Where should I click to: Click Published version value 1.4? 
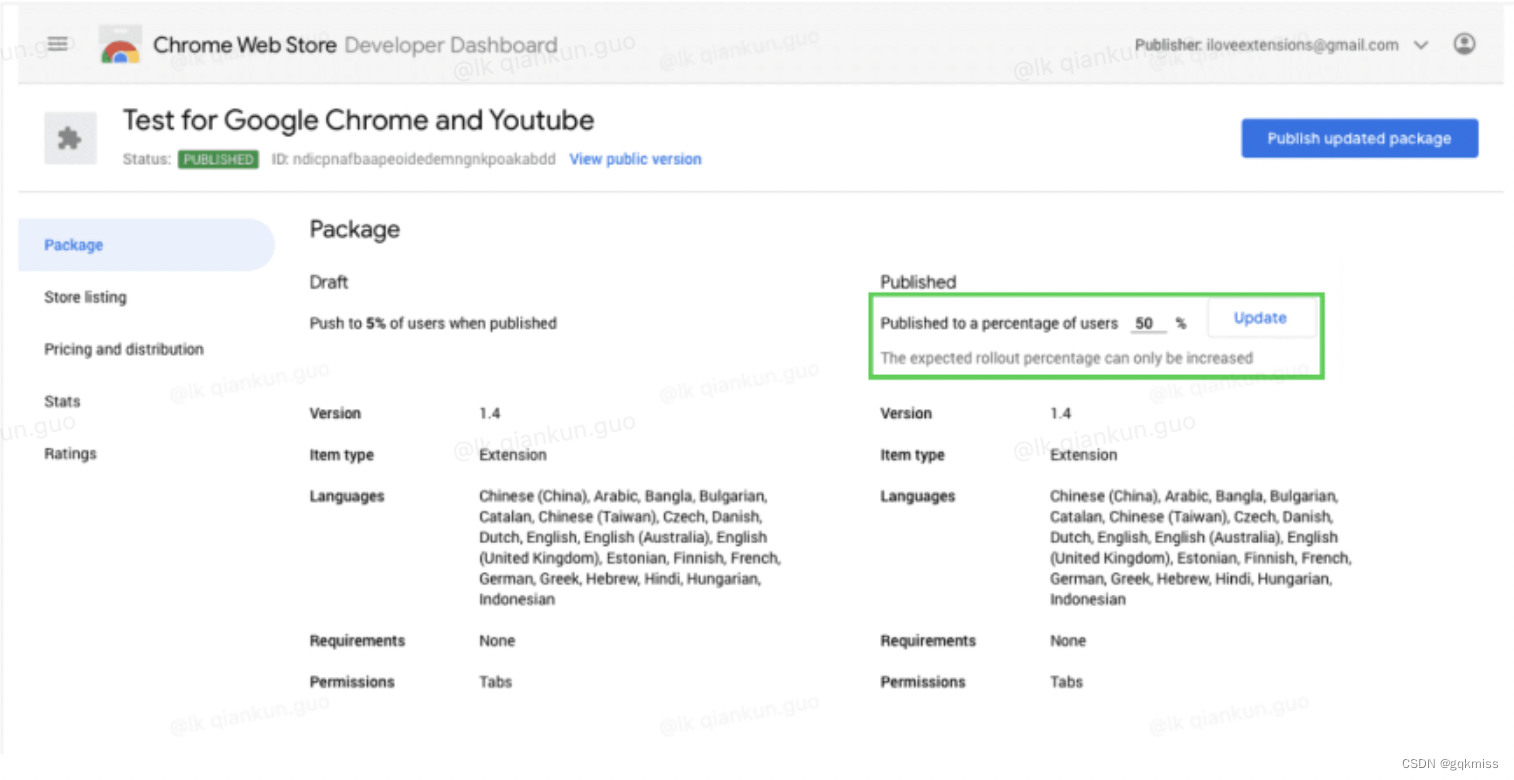[1061, 413]
